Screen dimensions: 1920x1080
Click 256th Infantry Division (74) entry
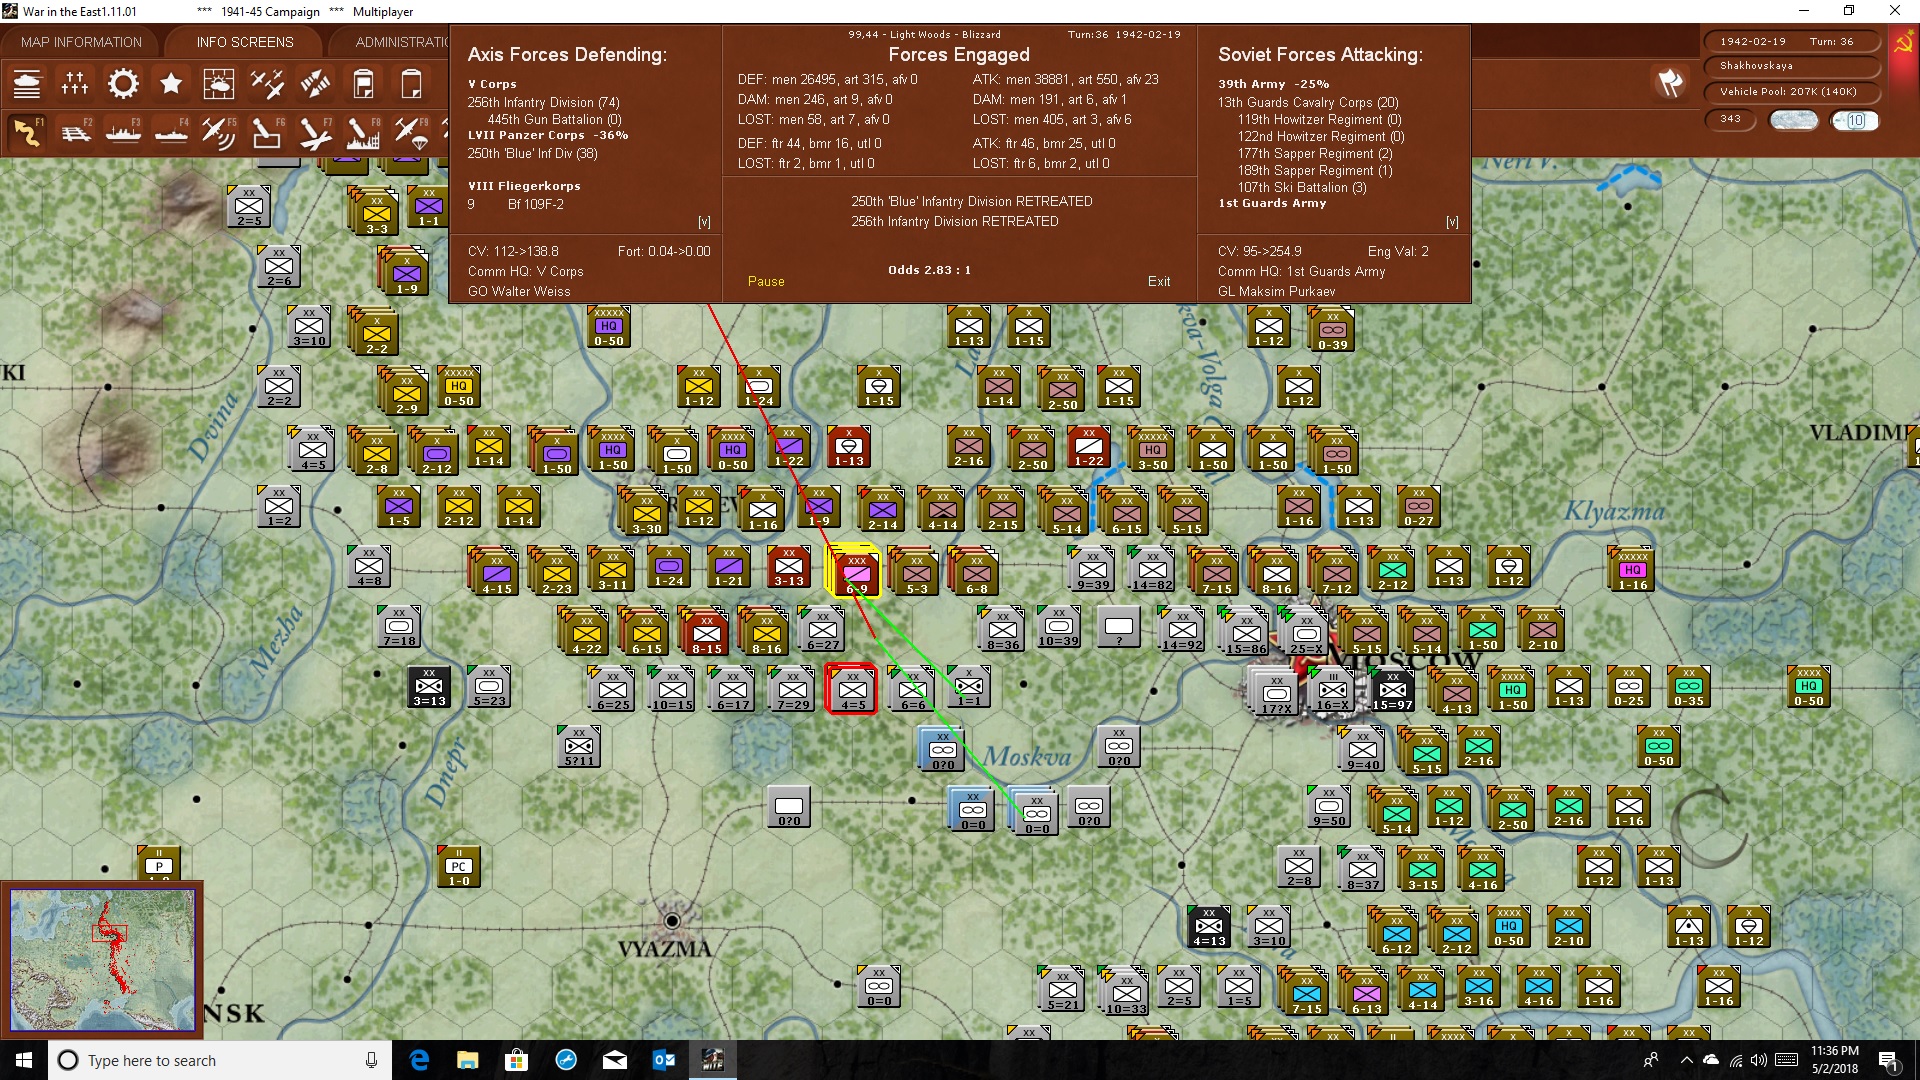click(544, 102)
